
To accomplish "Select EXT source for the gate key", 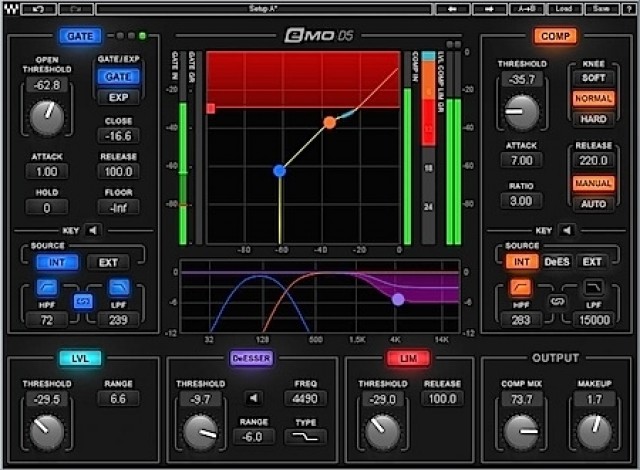I will 108,262.
